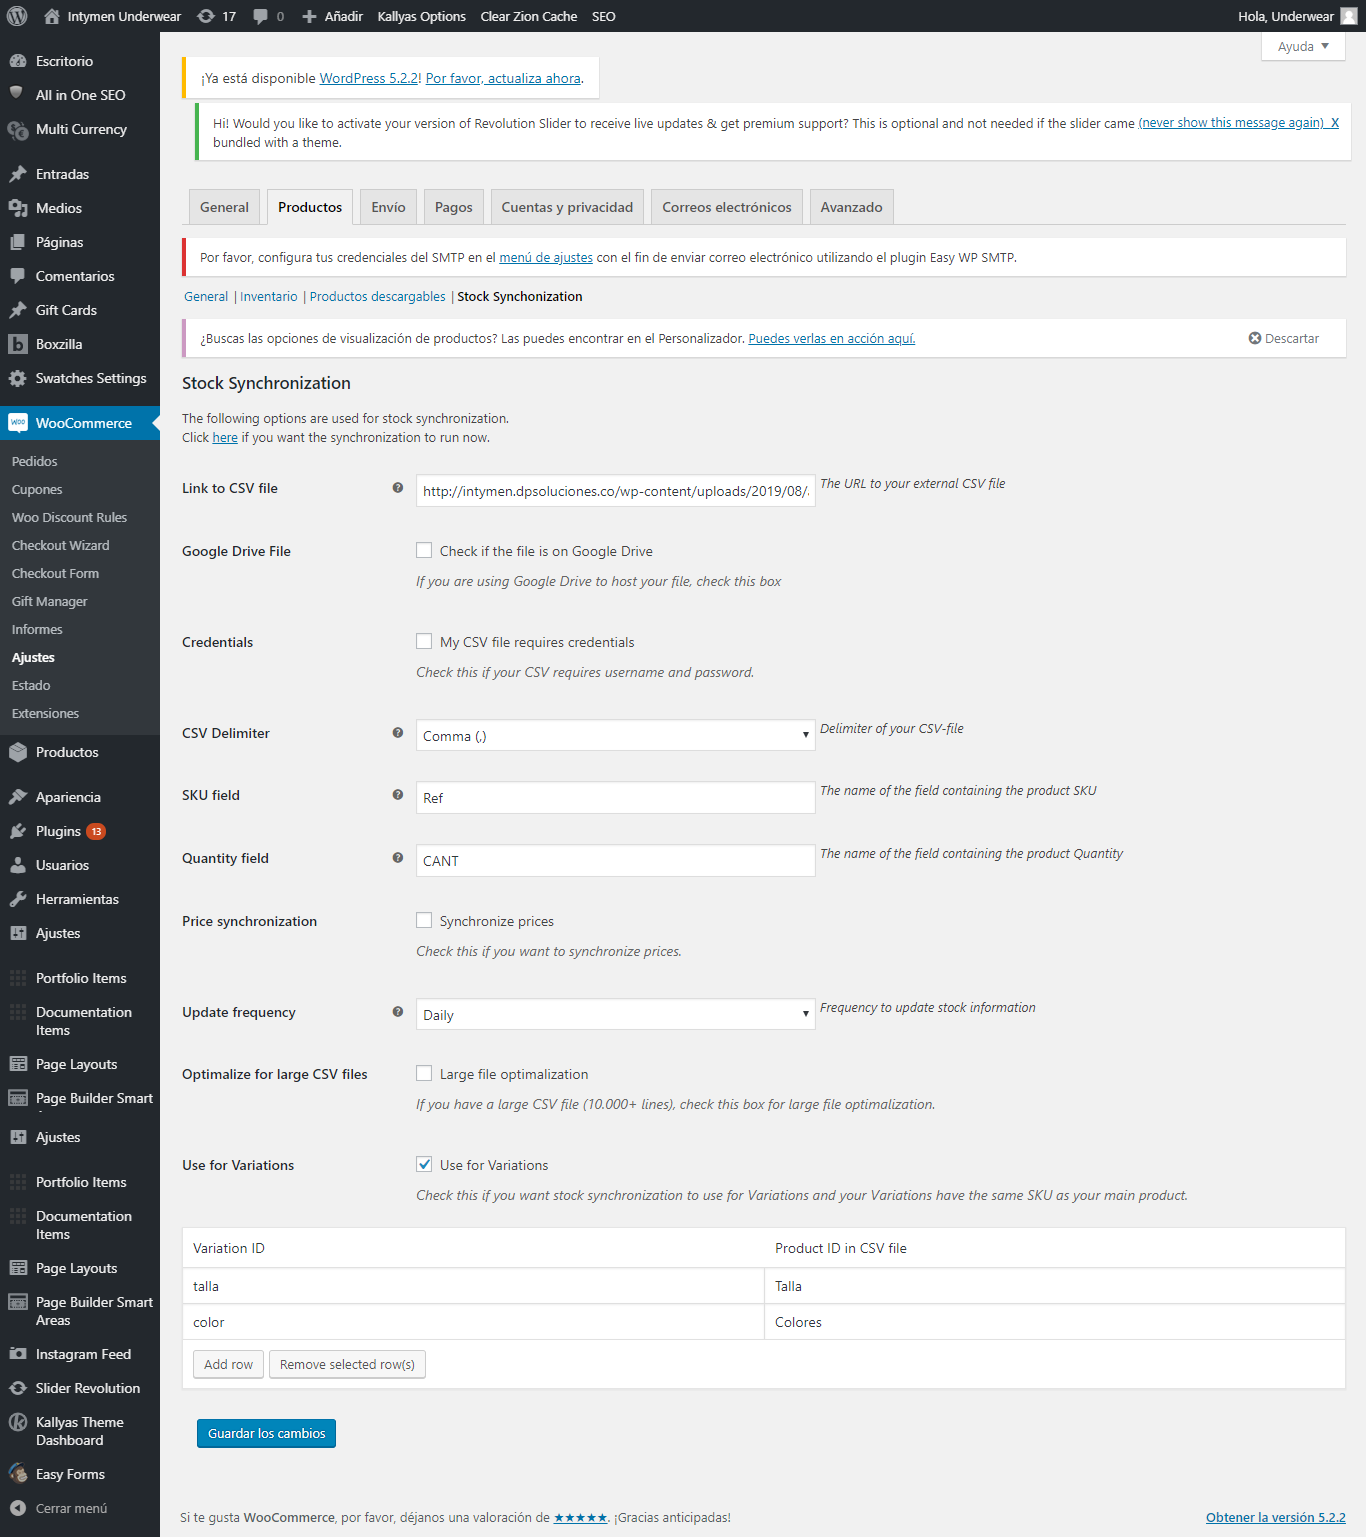Viewport: 1366px width, 1537px height.
Task: Click help icon next to SKU field
Action: tap(398, 795)
